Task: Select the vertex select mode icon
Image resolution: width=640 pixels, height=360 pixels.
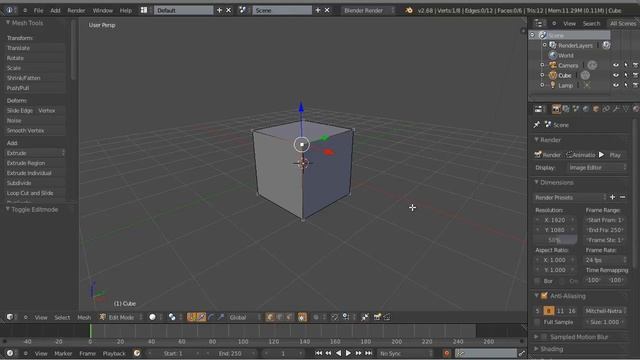Action: point(270,317)
